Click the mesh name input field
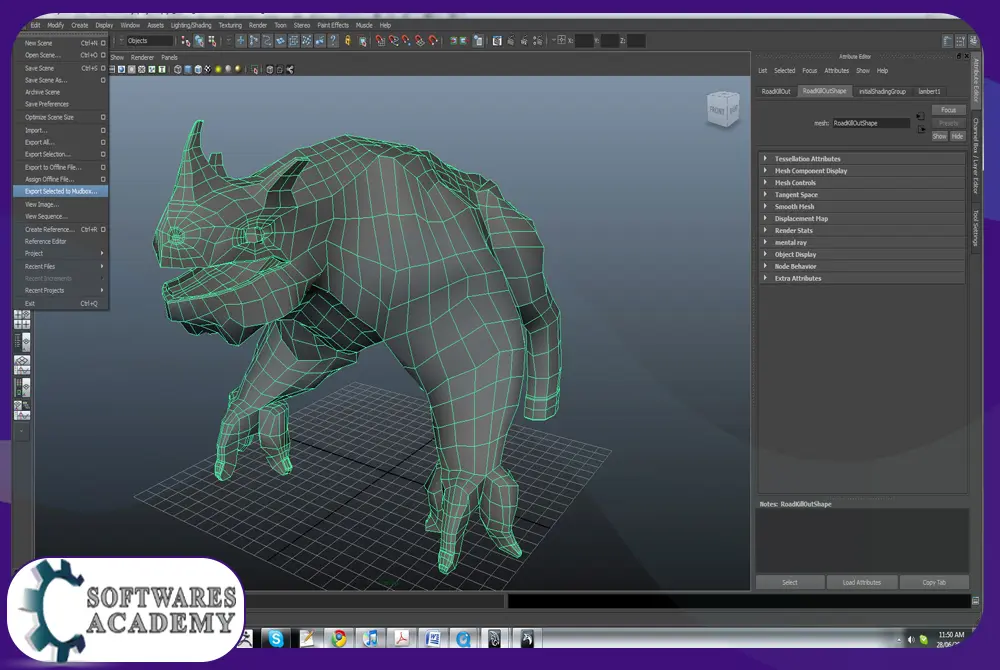This screenshot has height=670, width=1000. click(871, 123)
